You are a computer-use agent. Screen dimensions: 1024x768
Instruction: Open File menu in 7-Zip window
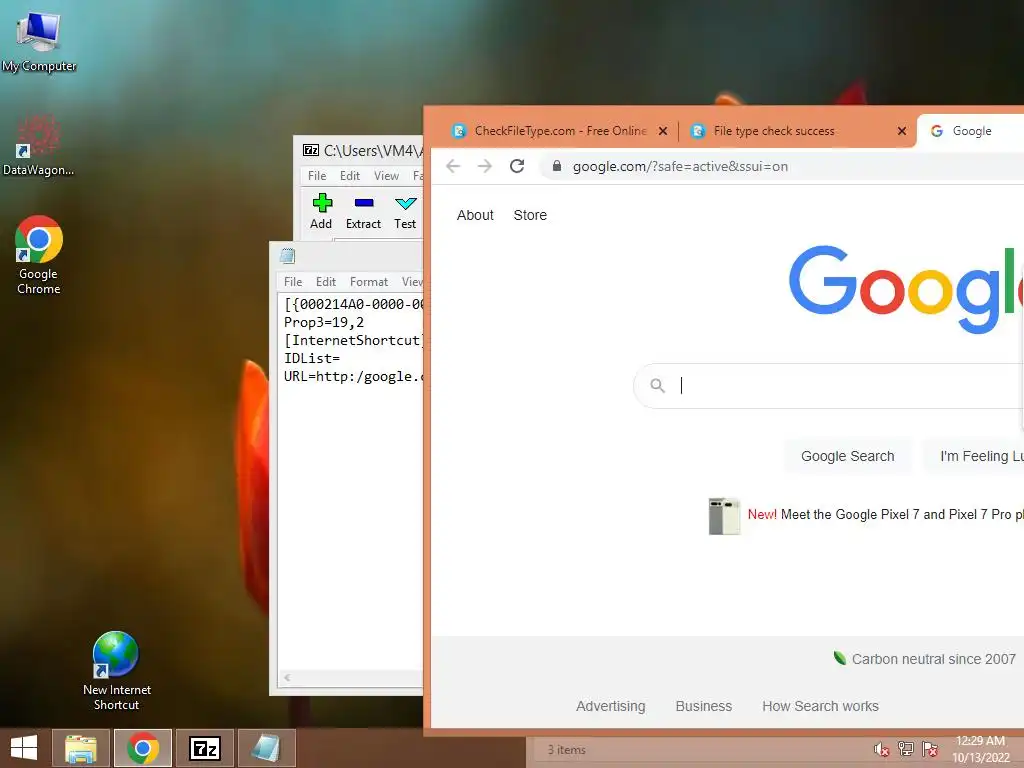pyautogui.click(x=317, y=176)
